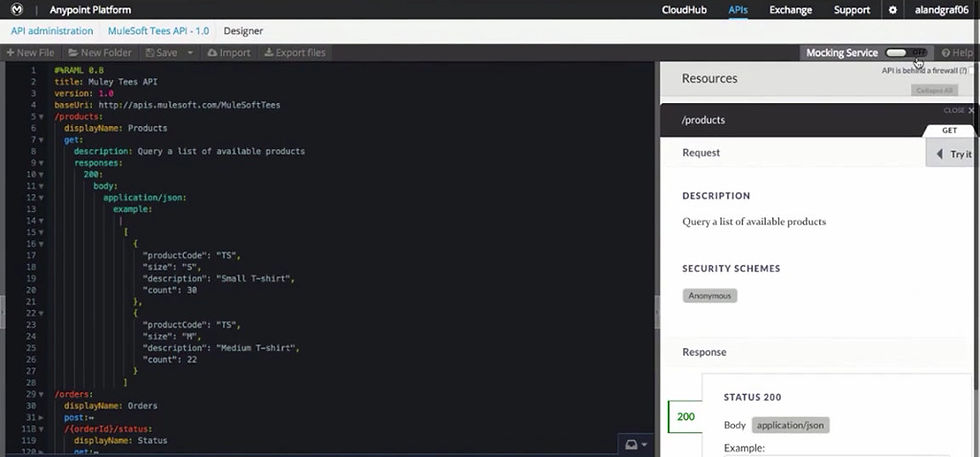
Task: Collapse the /products fold at line 5
Action: click(41, 116)
